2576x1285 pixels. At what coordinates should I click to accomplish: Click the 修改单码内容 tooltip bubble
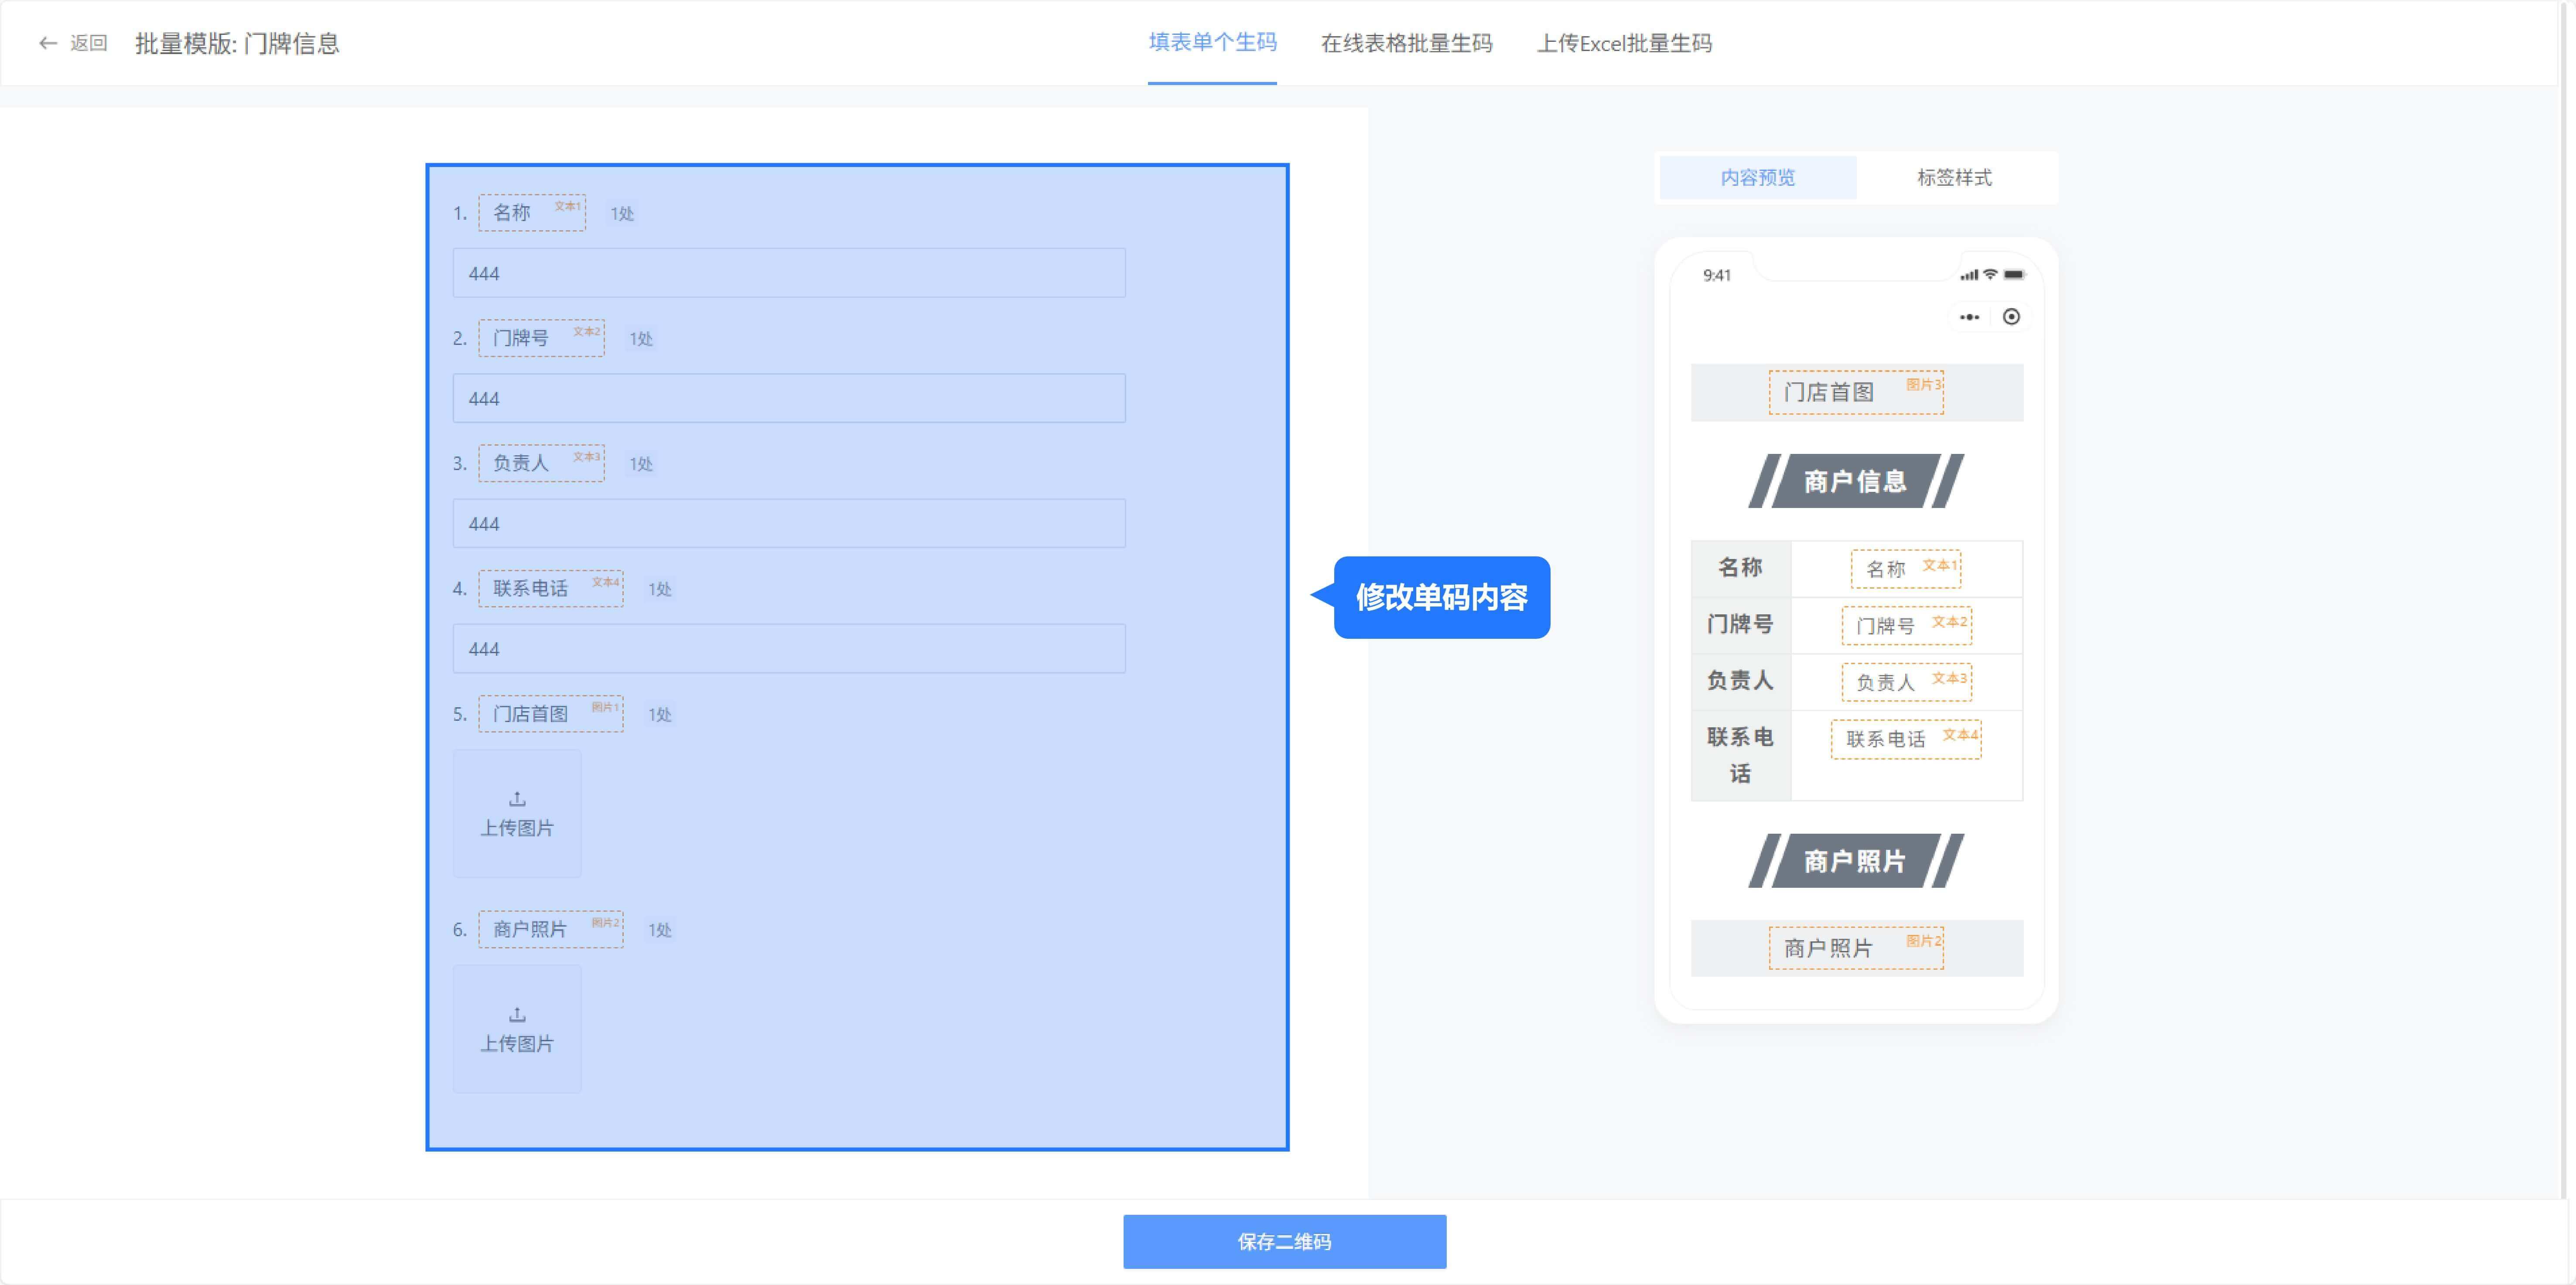(x=1441, y=597)
